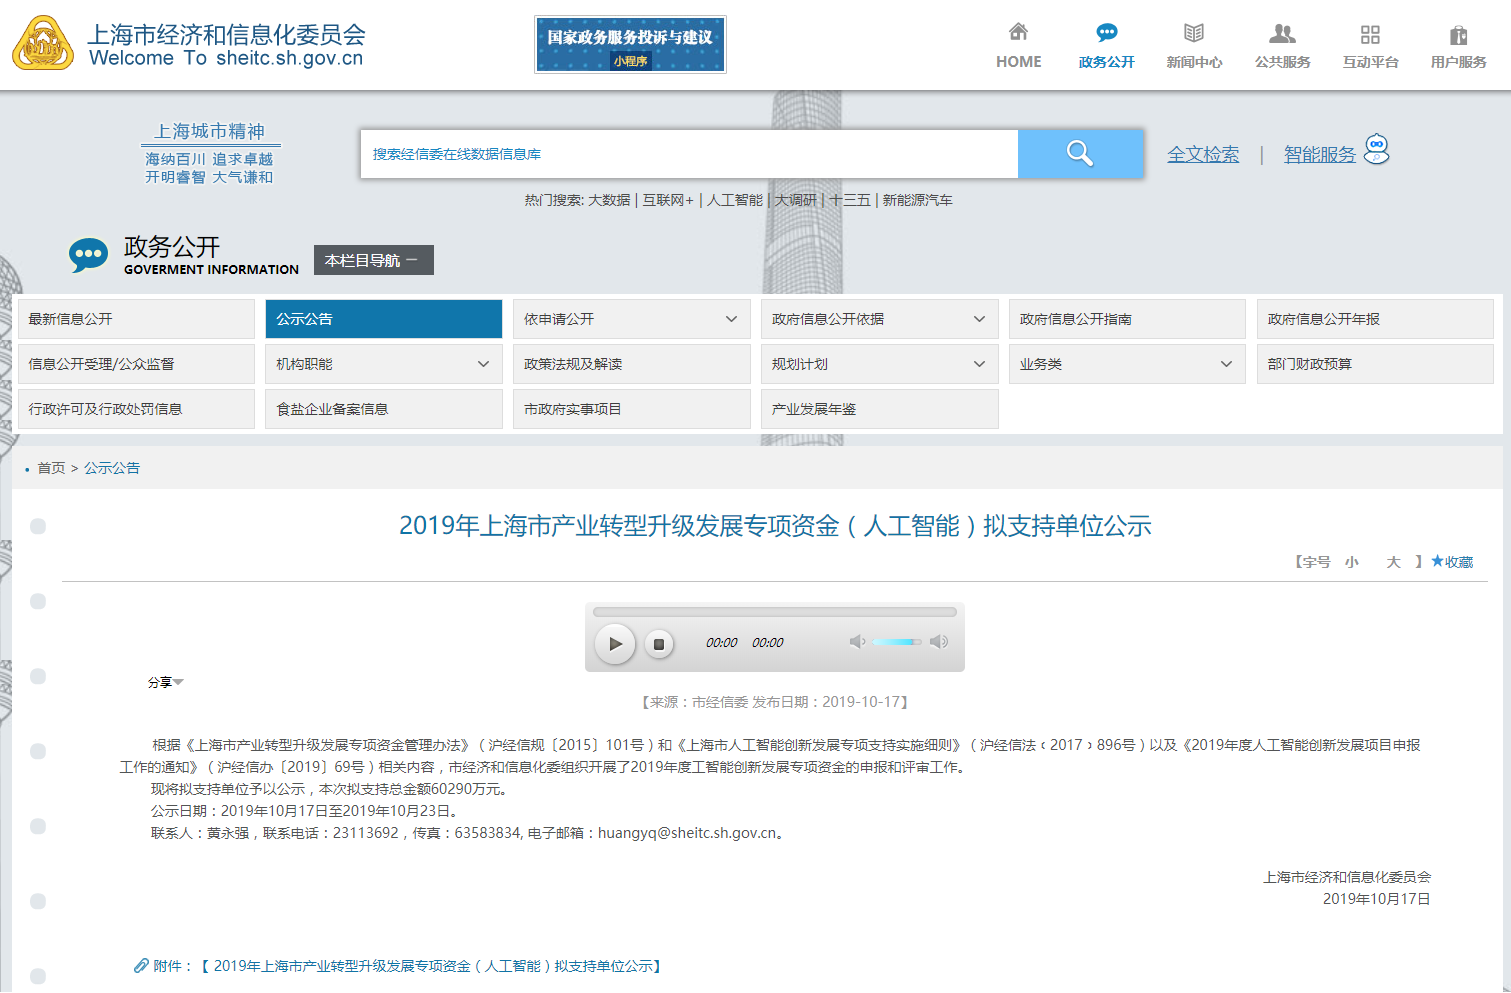
Task: Open the 全文检索 link
Action: click(1203, 154)
